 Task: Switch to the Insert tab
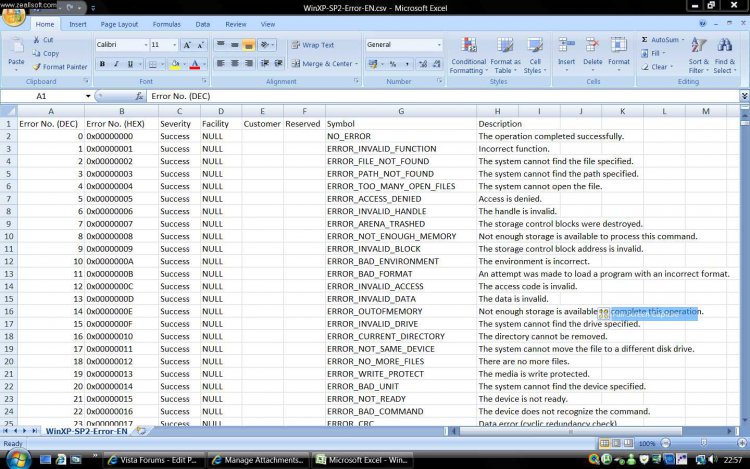click(77, 24)
